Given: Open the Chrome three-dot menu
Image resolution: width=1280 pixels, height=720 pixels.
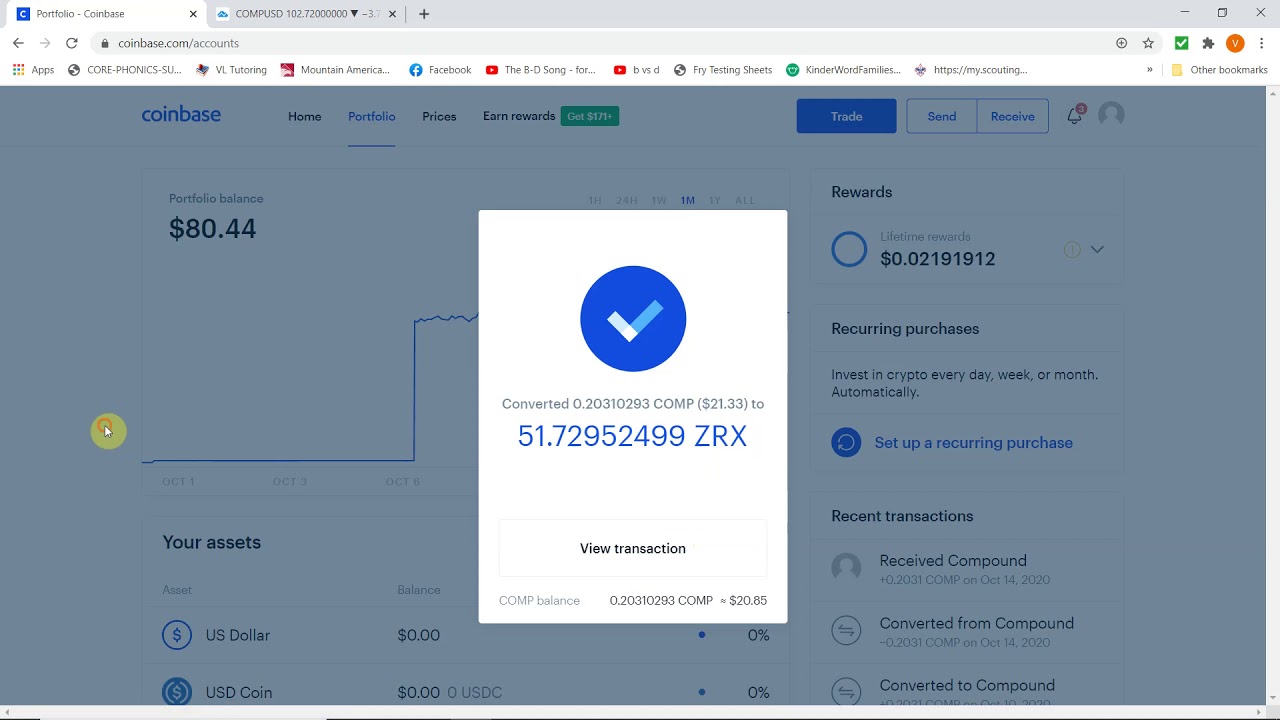Looking at the screenshot, I should [x=1262, y=43].
